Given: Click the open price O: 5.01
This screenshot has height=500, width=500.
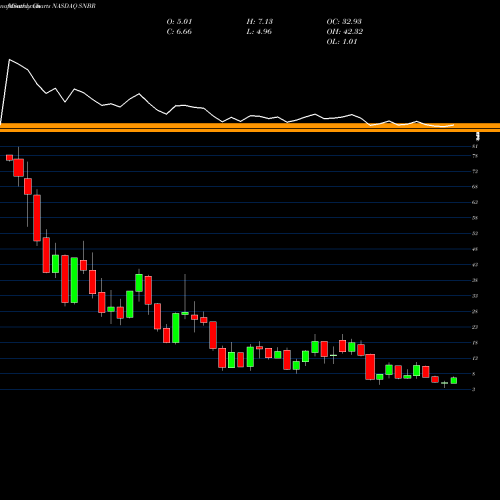Looking at the screenshot, I should 179,22.
